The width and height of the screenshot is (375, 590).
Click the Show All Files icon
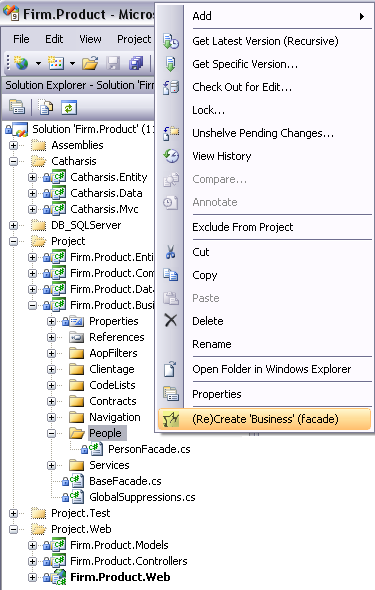point(46,108)
